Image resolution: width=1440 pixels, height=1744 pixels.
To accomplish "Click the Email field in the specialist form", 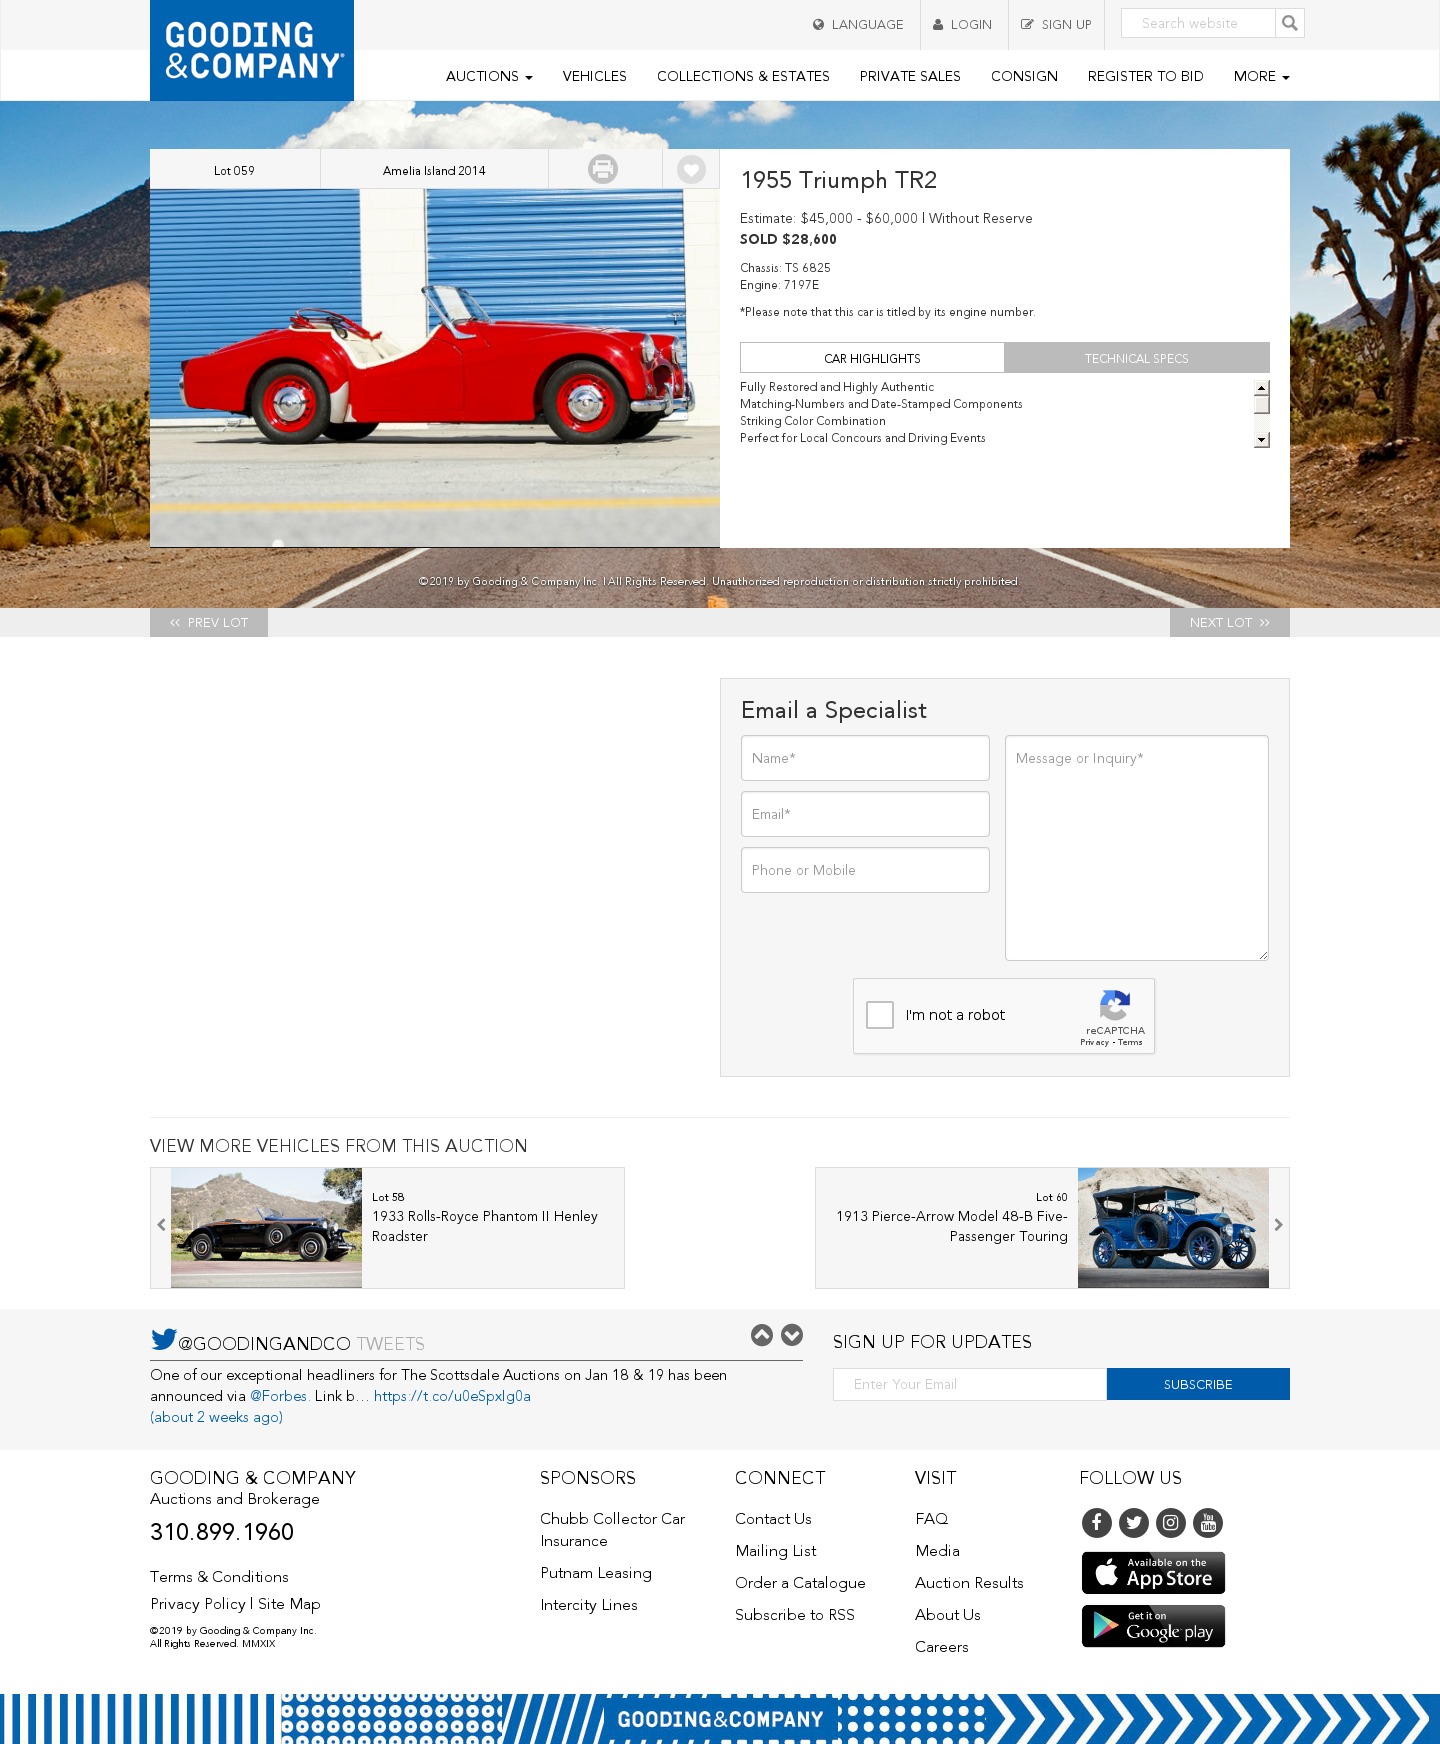I will tap(865, 814).
